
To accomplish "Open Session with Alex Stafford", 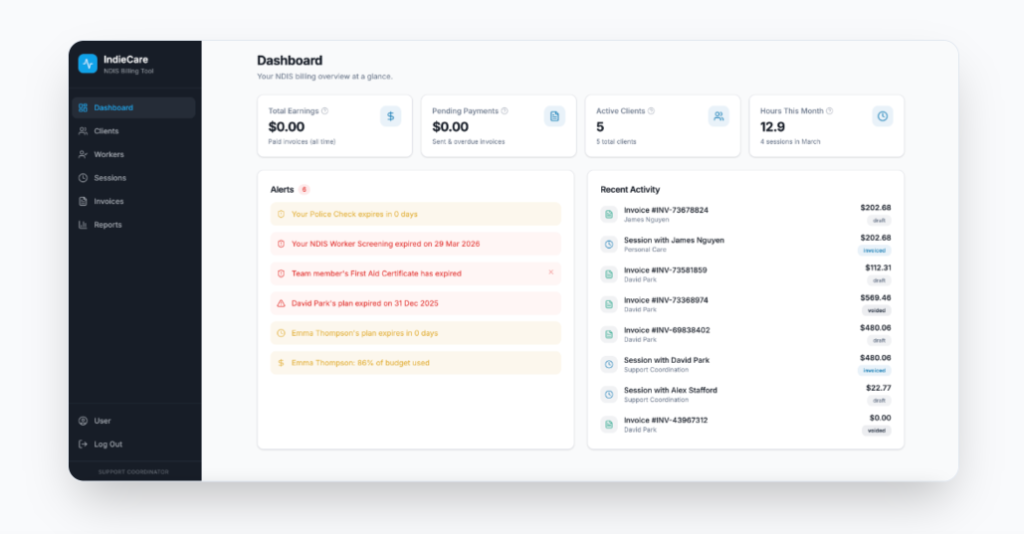I will tap(745, 394).
